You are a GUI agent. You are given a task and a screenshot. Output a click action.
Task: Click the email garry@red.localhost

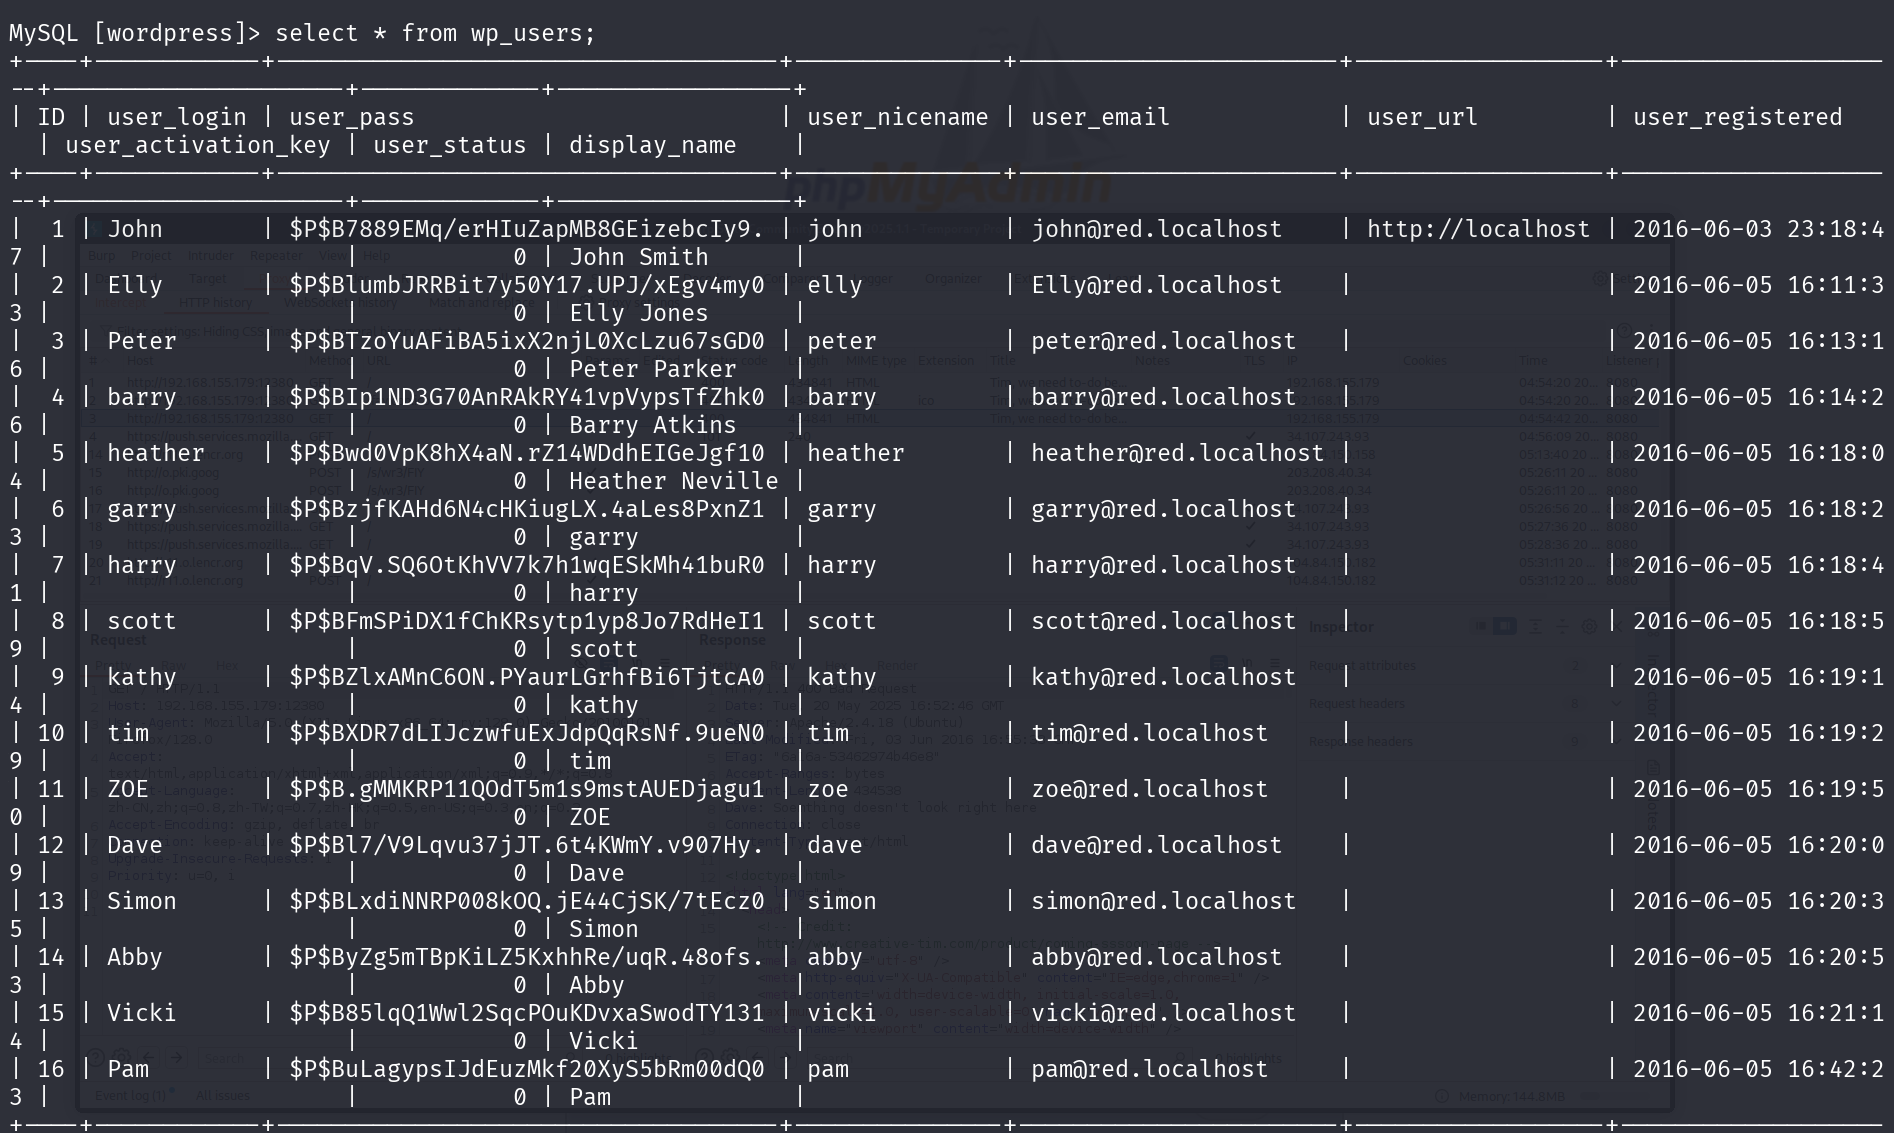tap(1164, 509)
